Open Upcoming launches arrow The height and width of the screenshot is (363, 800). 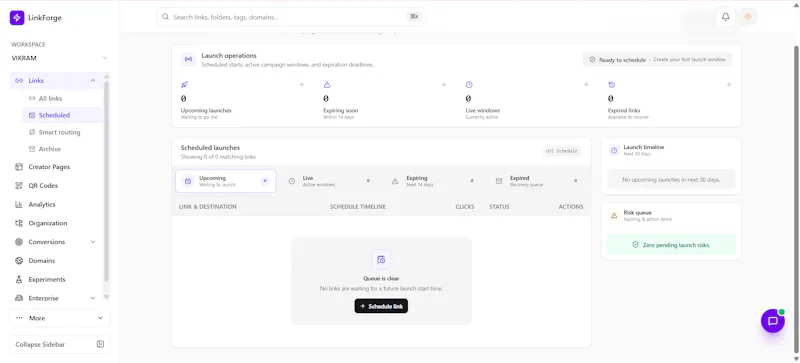click(x=301, y=85)
